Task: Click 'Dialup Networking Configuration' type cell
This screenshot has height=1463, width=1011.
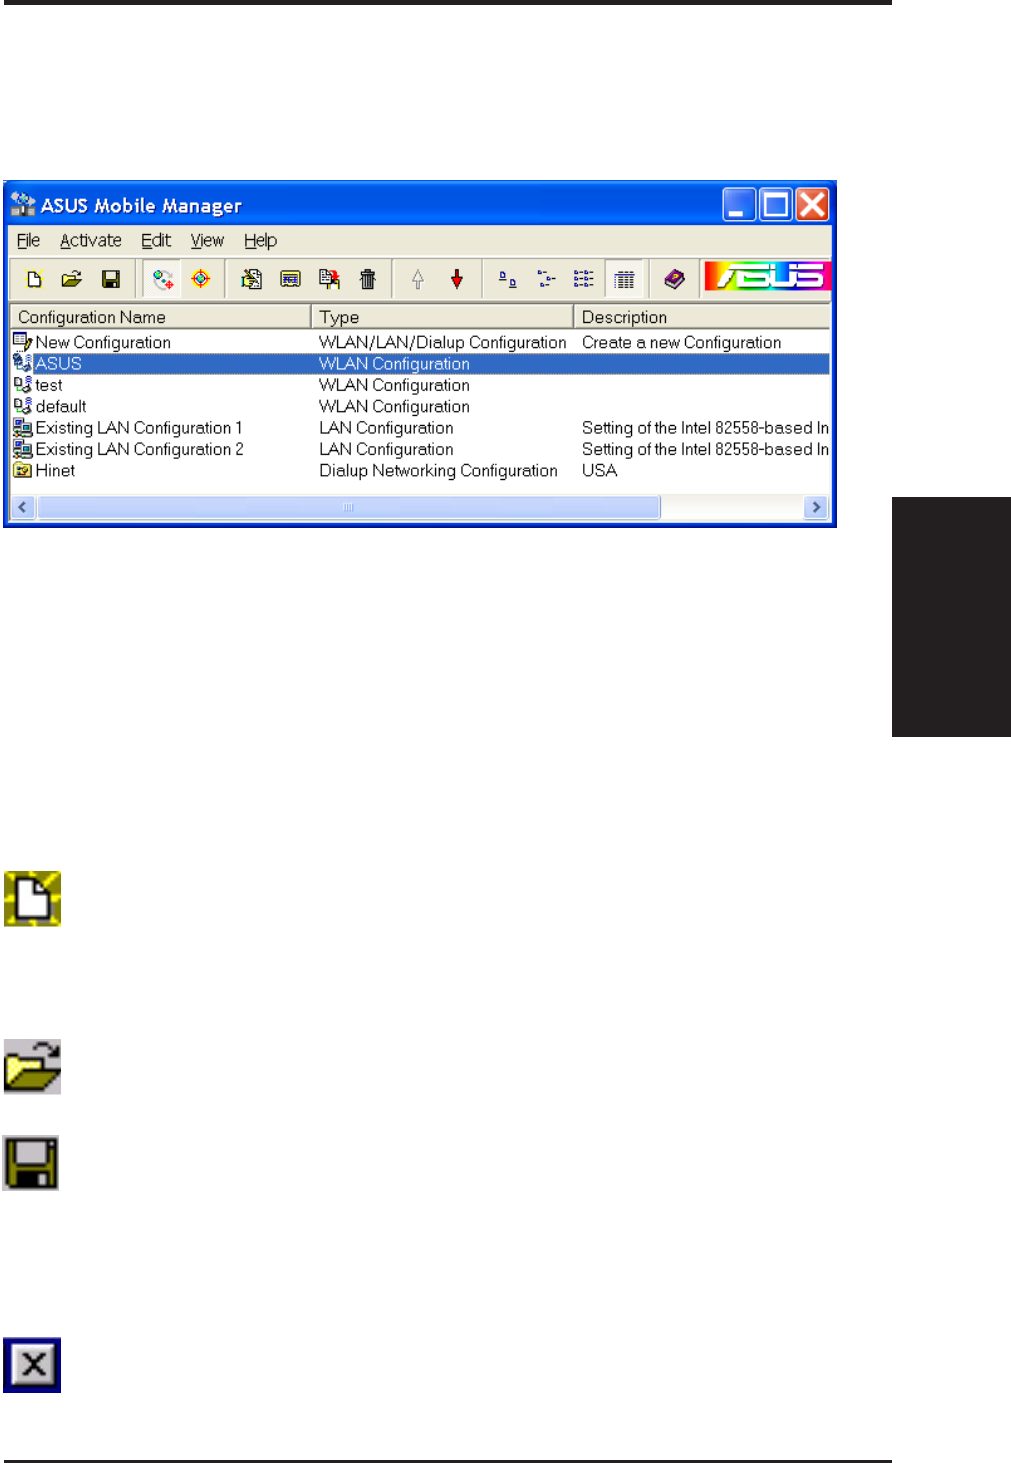Action: click(x=438, y=470)
